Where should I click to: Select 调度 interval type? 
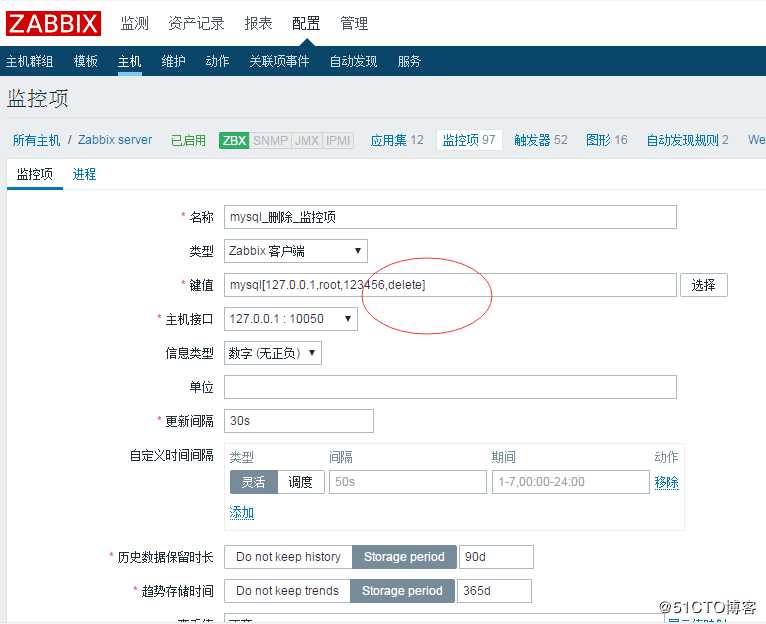[x=300, y=482]
